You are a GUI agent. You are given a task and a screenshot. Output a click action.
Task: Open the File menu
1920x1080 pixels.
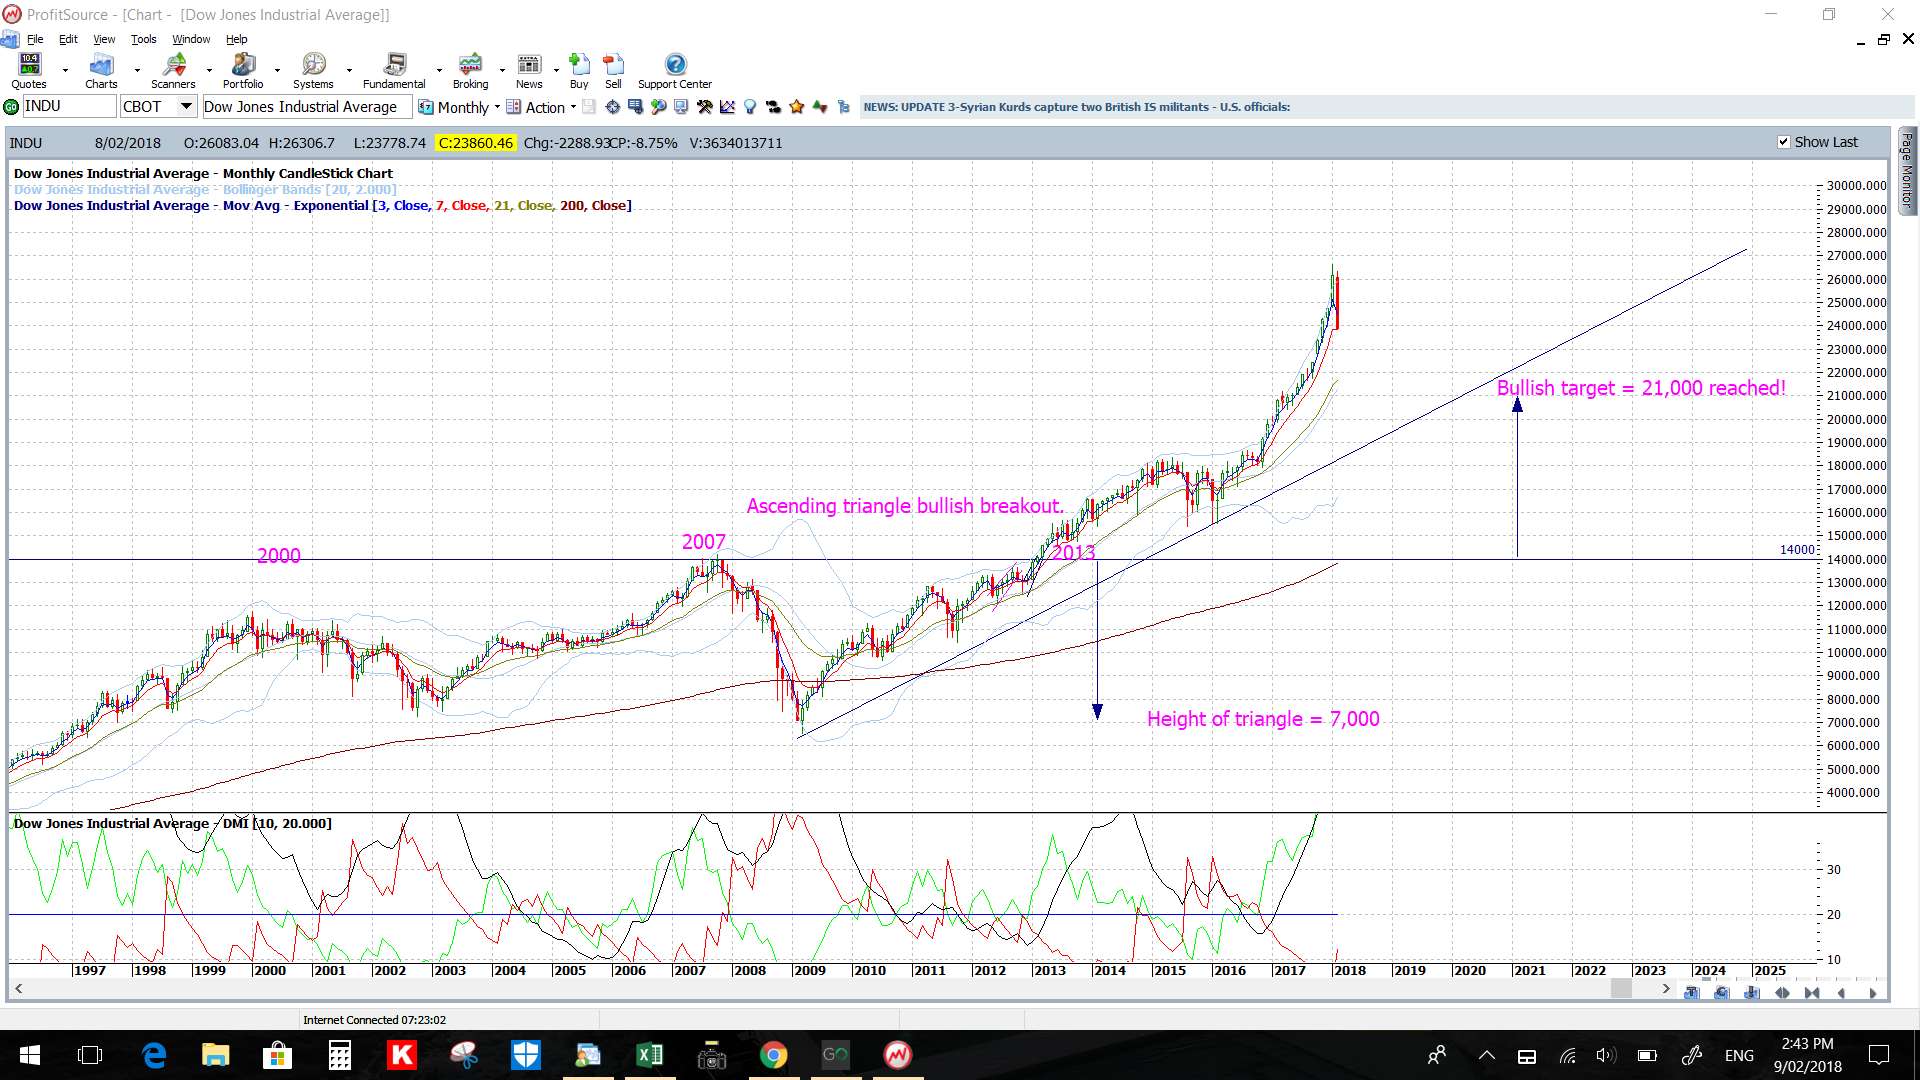(35, 39)
